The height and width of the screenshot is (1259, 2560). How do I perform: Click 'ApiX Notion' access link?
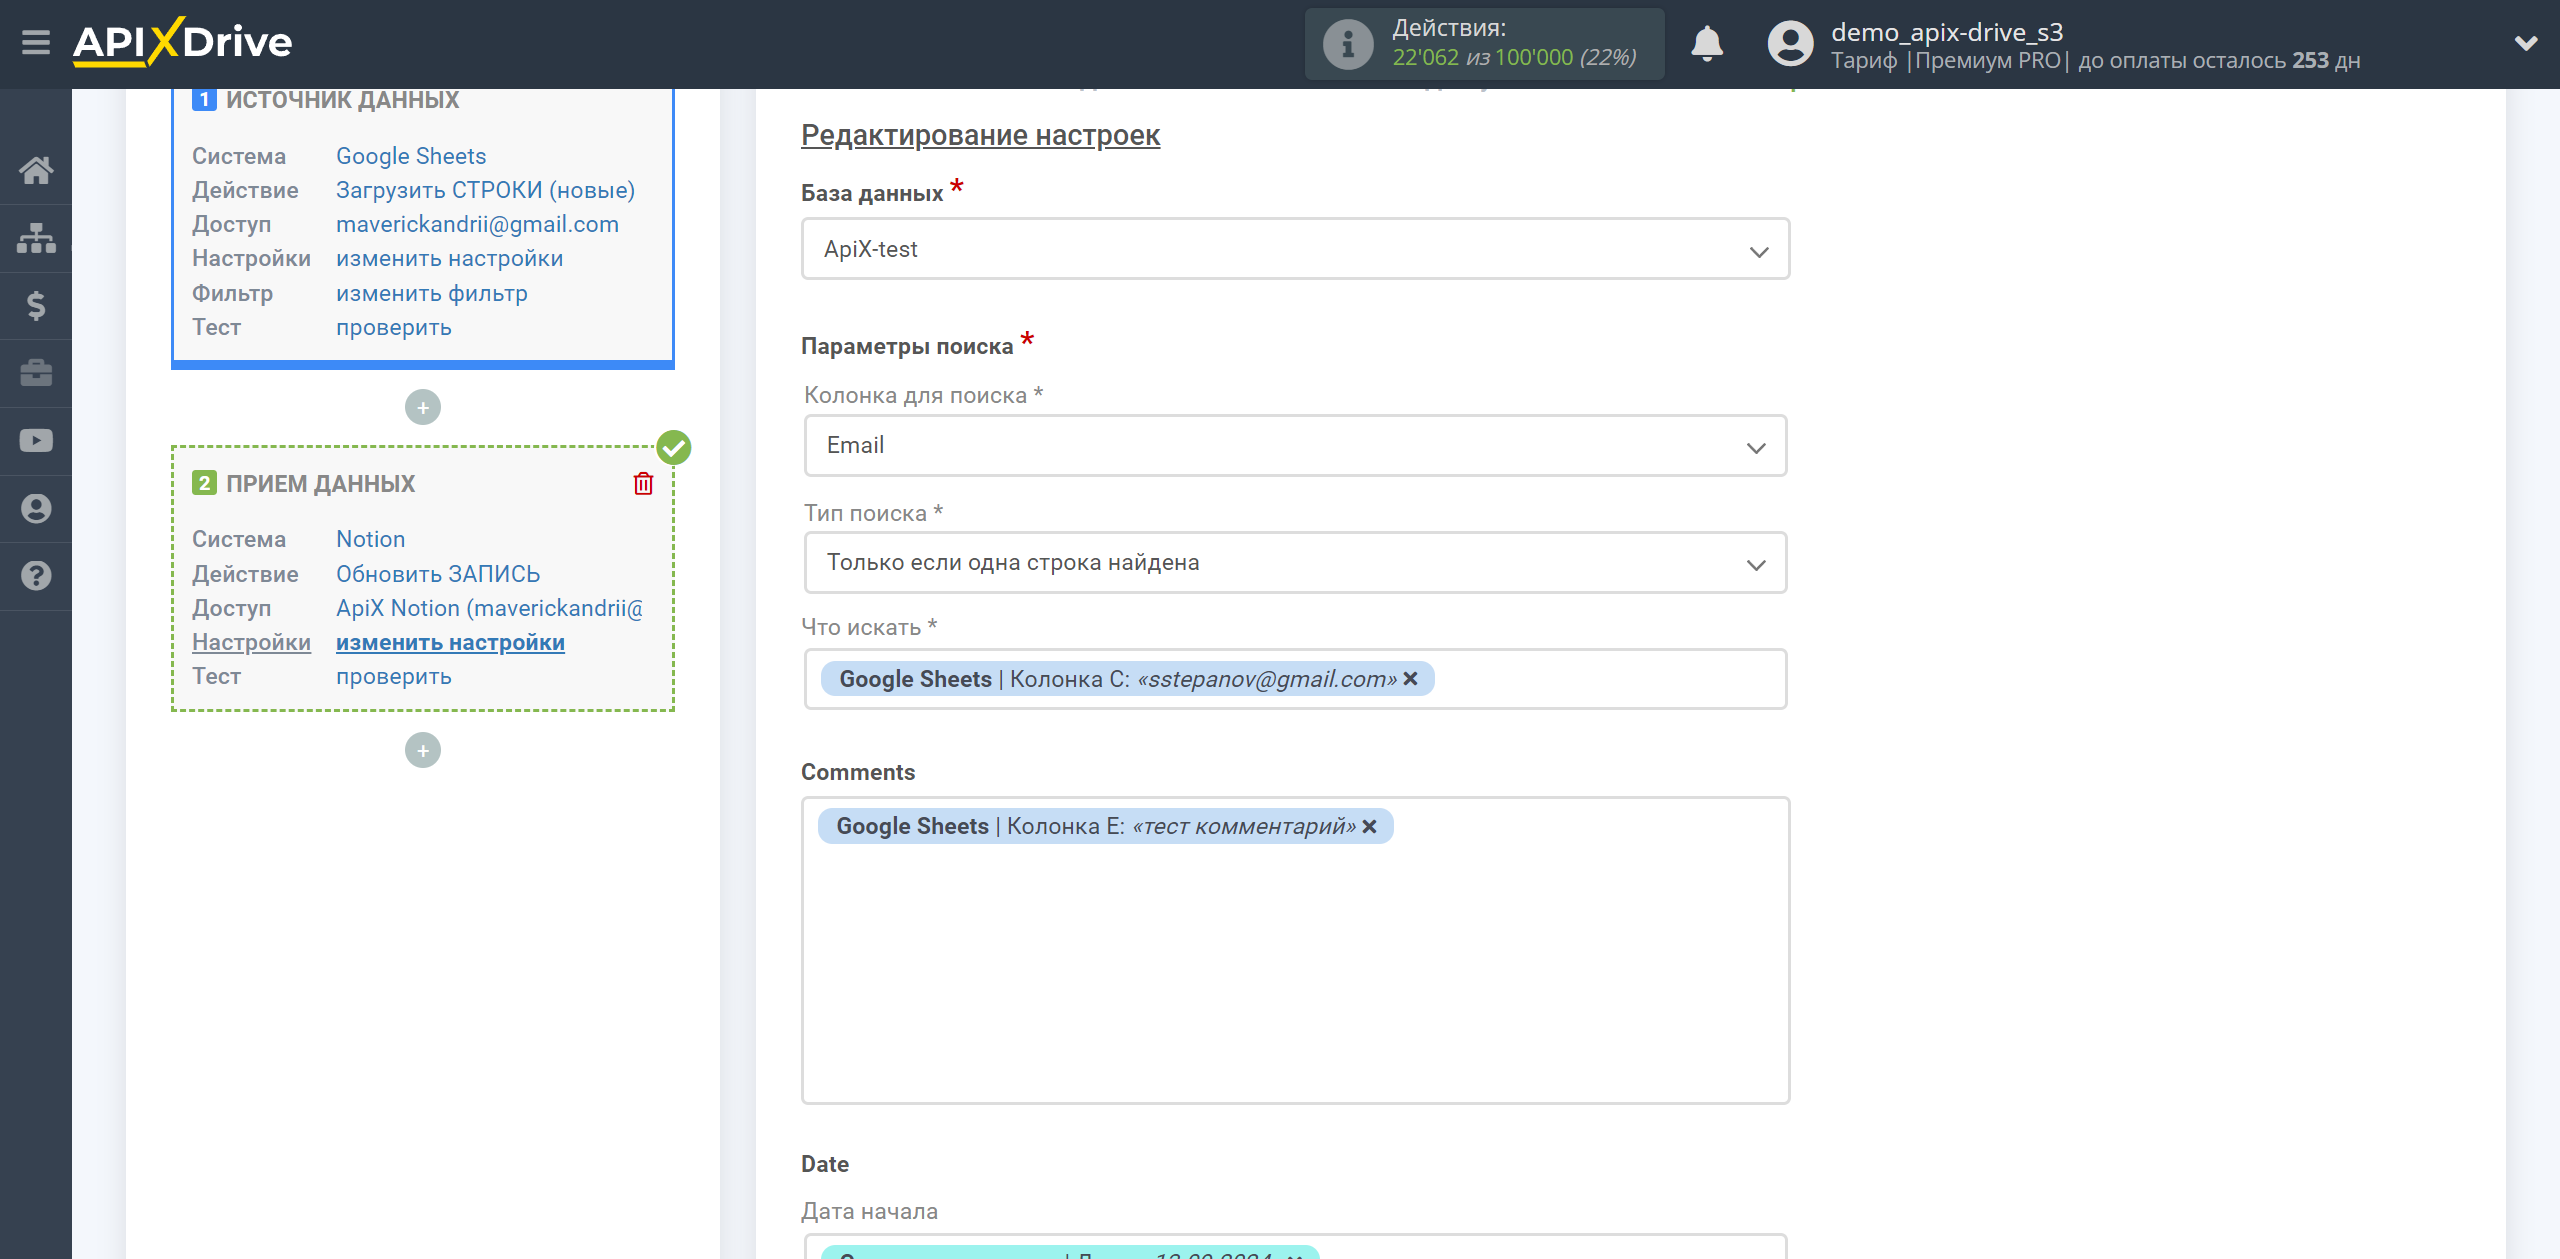(489, 608)
